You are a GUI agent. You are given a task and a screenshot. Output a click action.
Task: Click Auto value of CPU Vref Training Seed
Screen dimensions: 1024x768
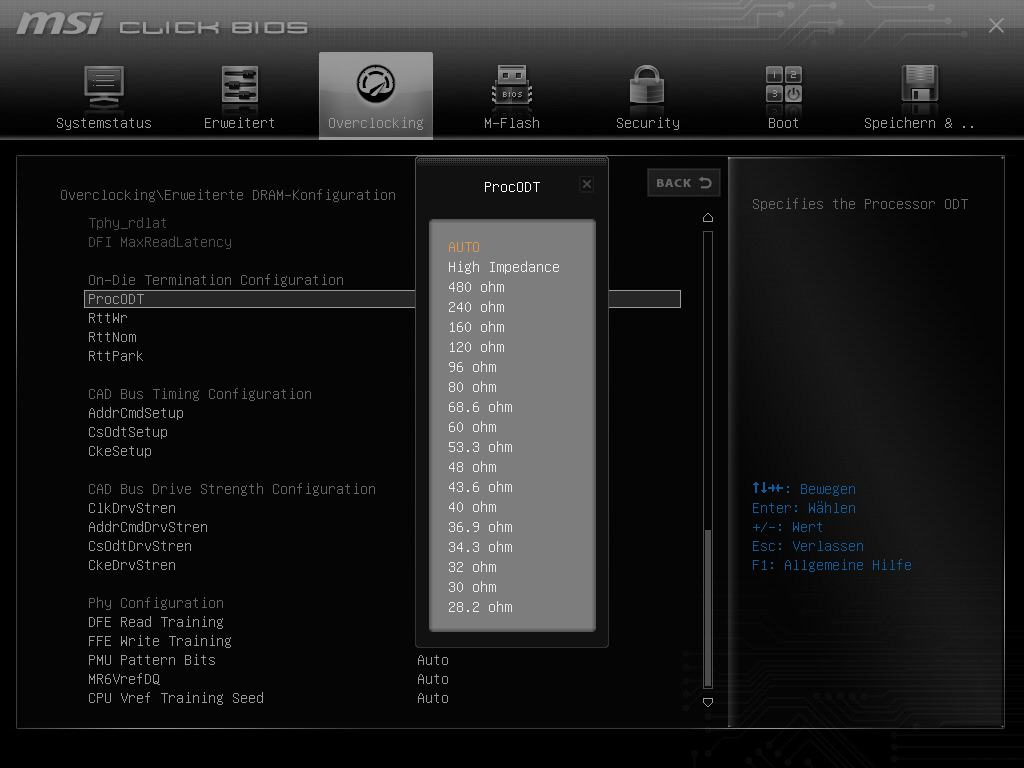(x=433, y=698)
